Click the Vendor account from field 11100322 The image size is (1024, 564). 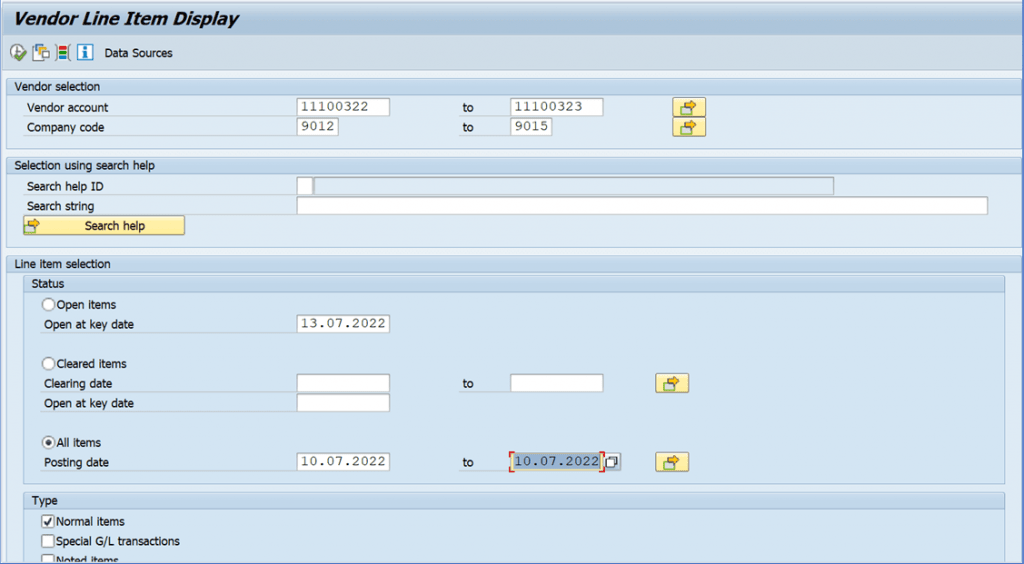point(343,107)
